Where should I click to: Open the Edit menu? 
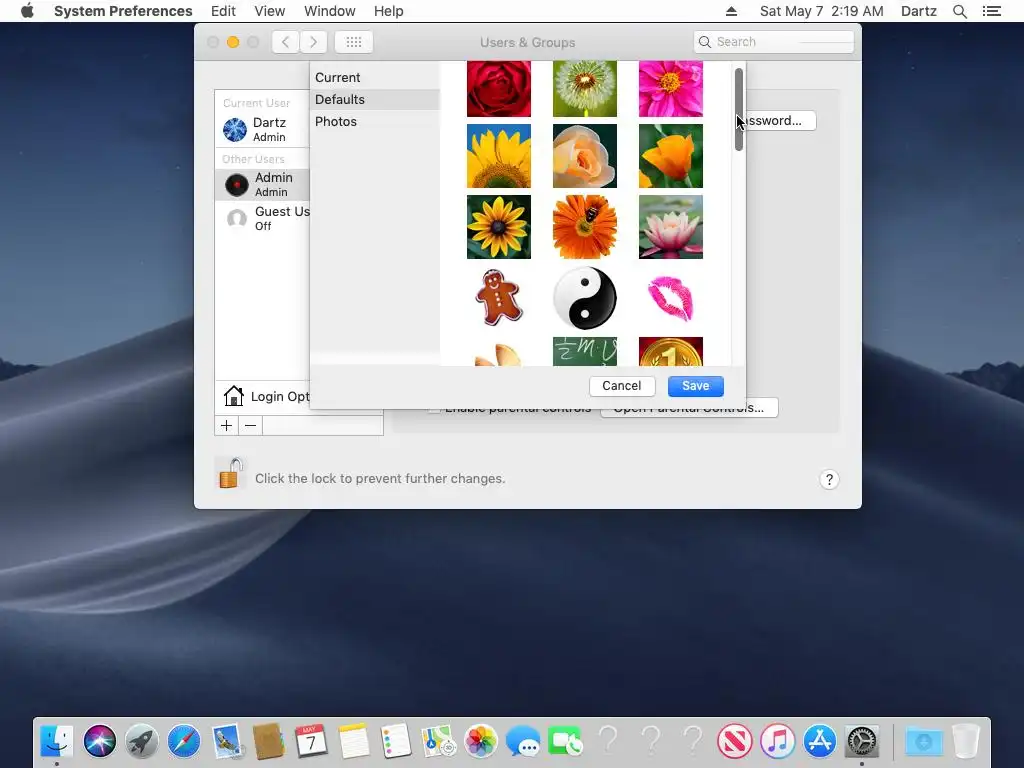223,11
